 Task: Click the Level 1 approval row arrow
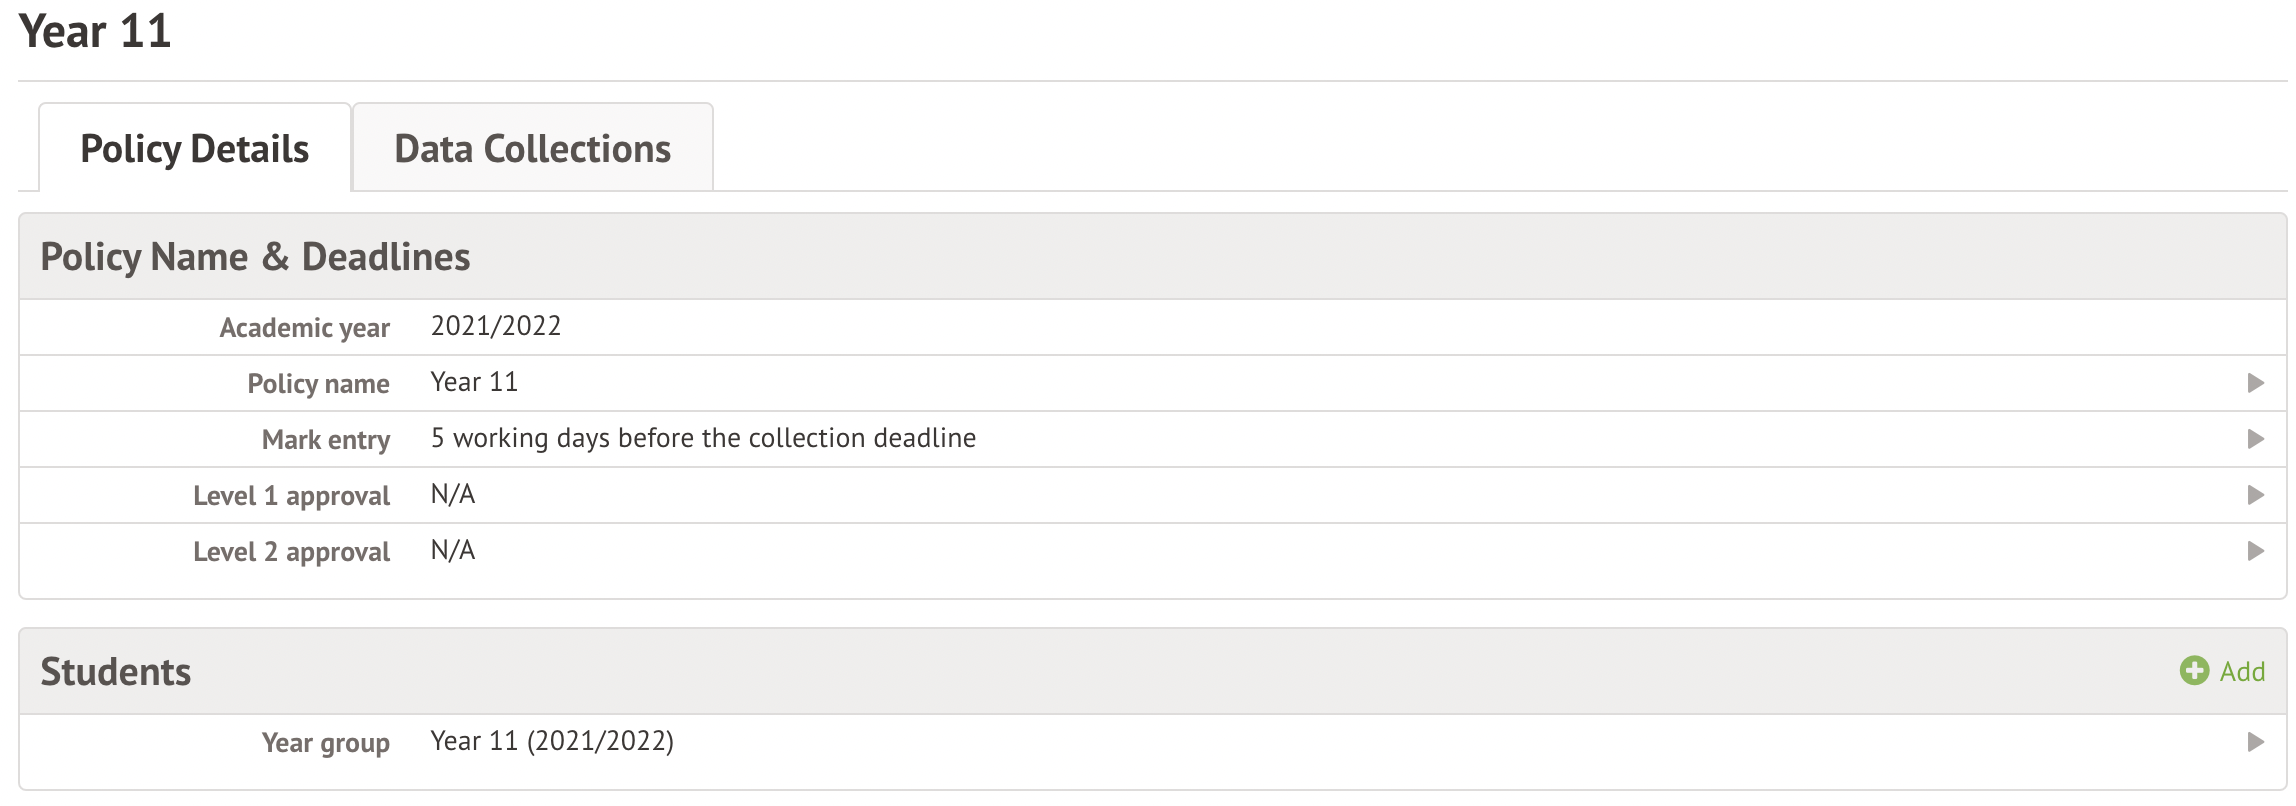[x=2256, y=495]
